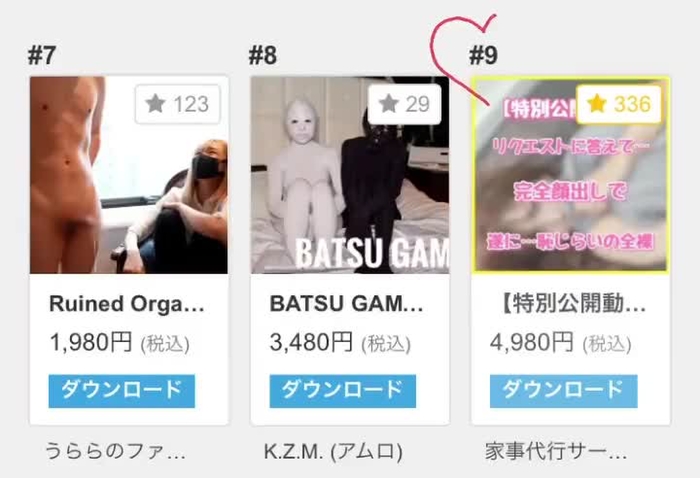Click the grey star icon beside 123
Viewport: 700px width, 478px height.
(155, 104)
